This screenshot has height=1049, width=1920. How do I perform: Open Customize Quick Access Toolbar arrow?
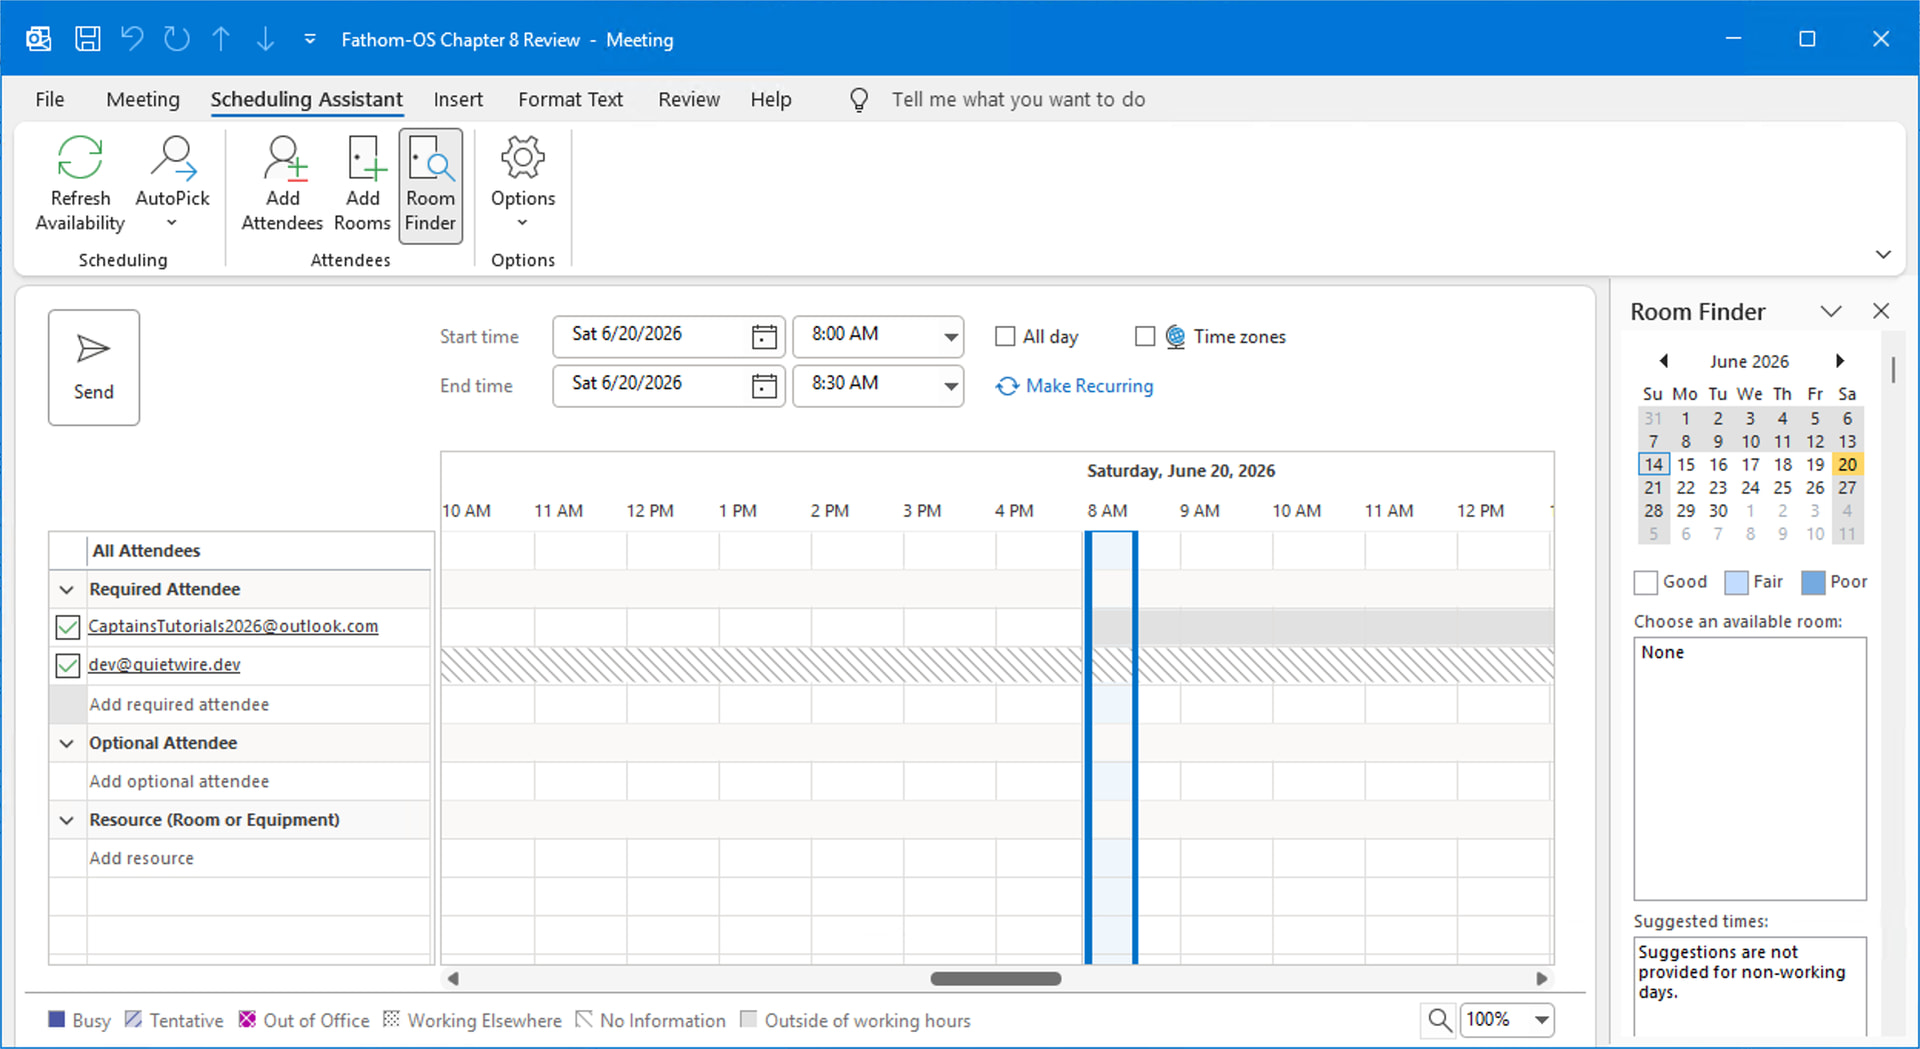(x=310, y=39)
